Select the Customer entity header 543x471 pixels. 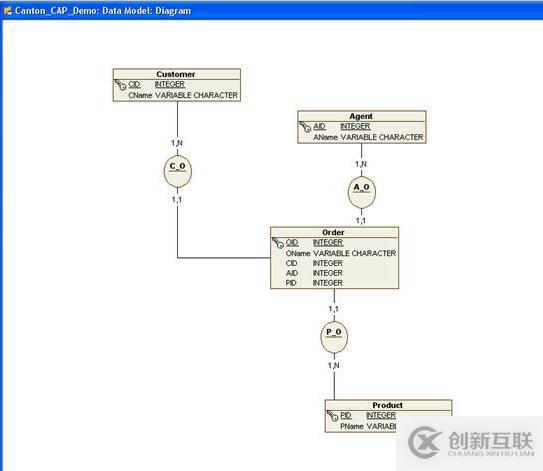(x=177, y=74)
